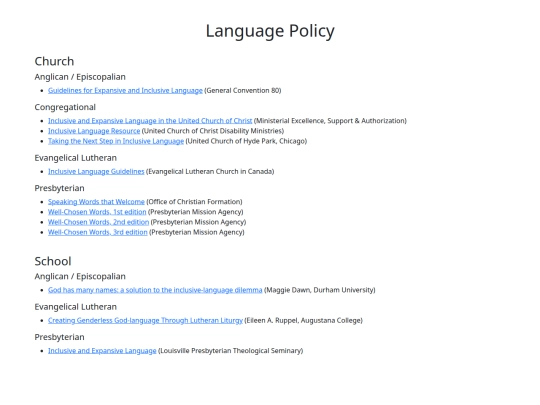Open the Inclusive Language Guidelines link

(96, 172)
